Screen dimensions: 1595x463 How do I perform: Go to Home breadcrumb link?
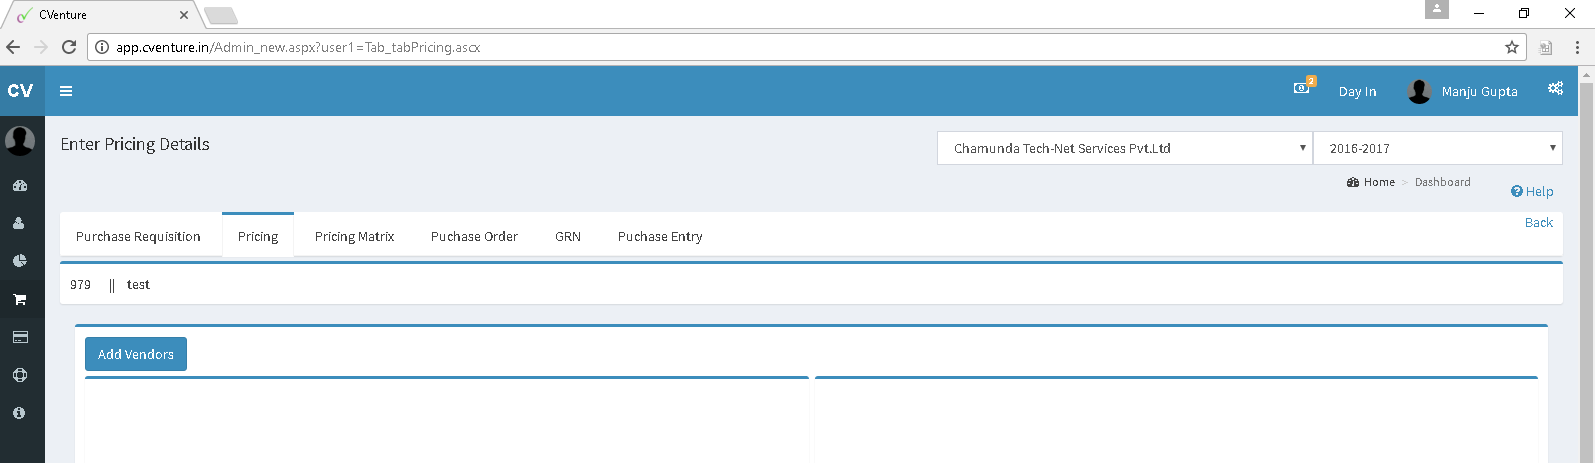click(x=1379, y=182)
